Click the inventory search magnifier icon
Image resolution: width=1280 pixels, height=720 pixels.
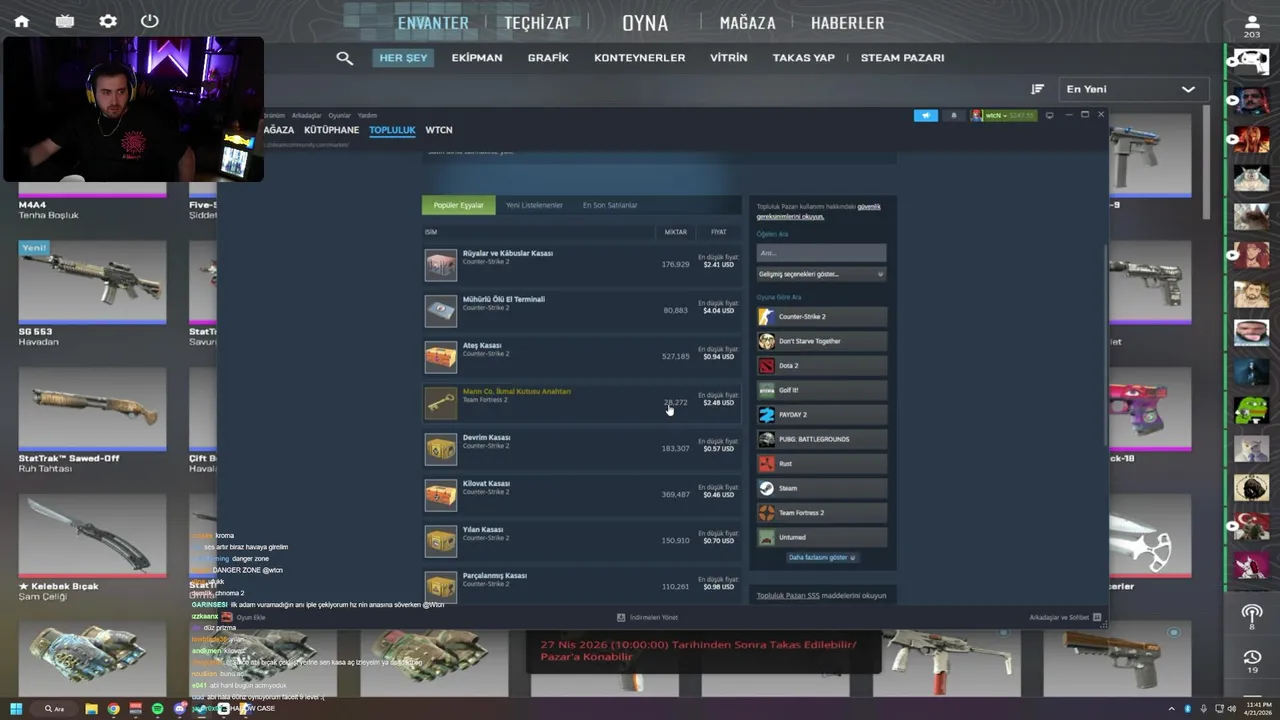point(345,58)
